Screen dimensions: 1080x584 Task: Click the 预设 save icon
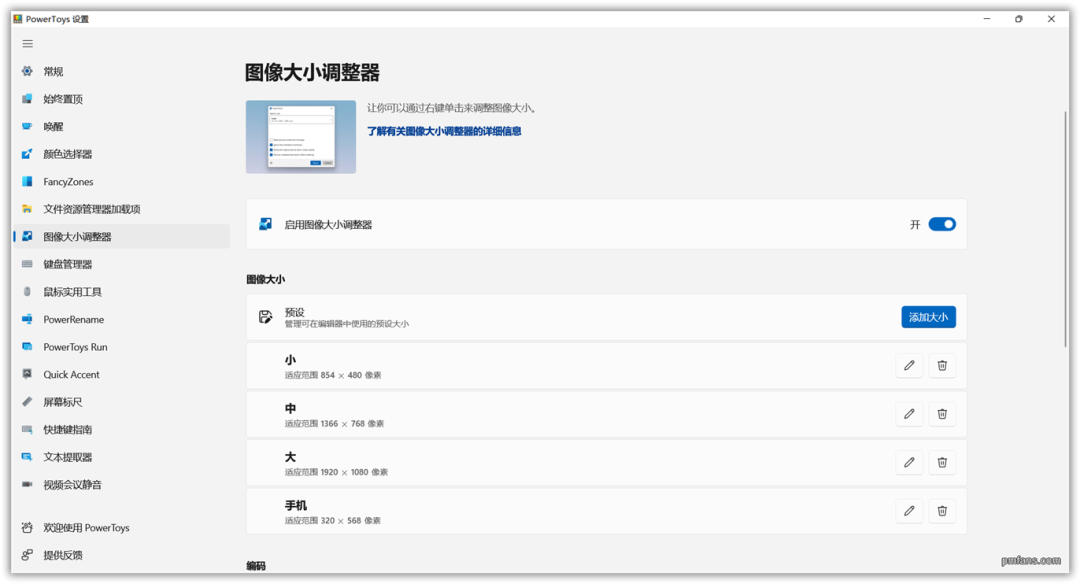(265, 317)
